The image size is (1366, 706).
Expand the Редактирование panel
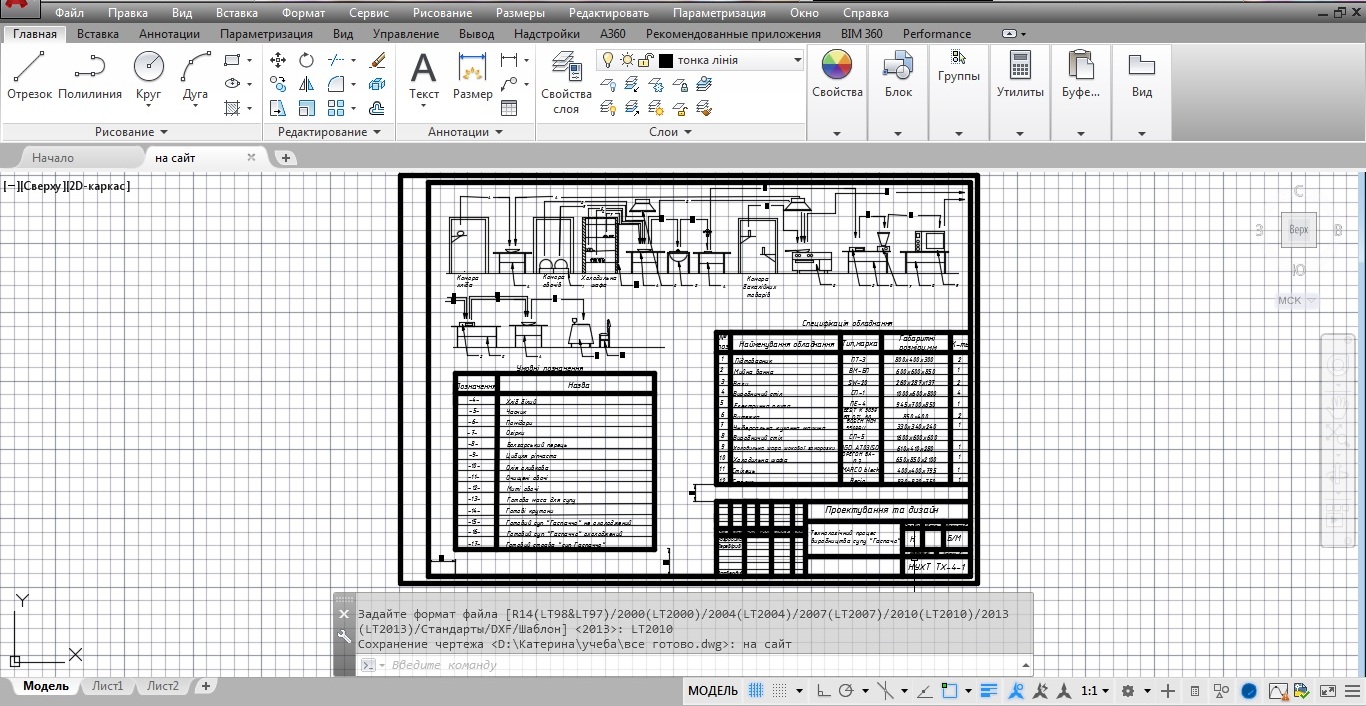tap(330, 132)
